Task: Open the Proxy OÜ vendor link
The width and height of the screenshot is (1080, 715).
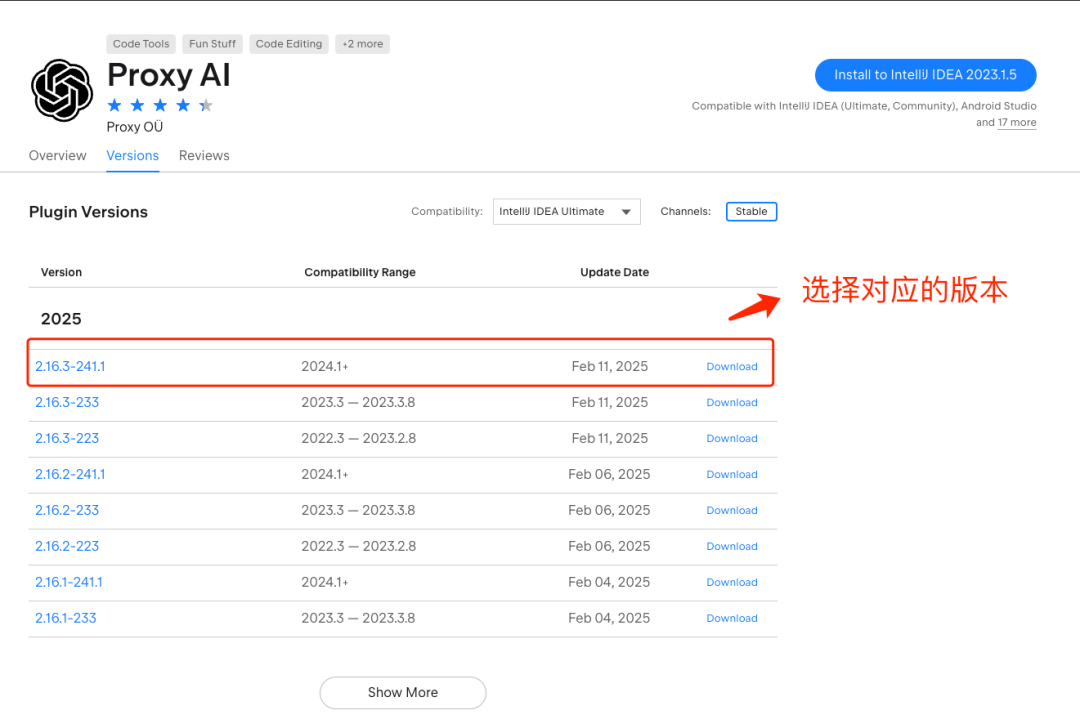Action: (135, 127)
